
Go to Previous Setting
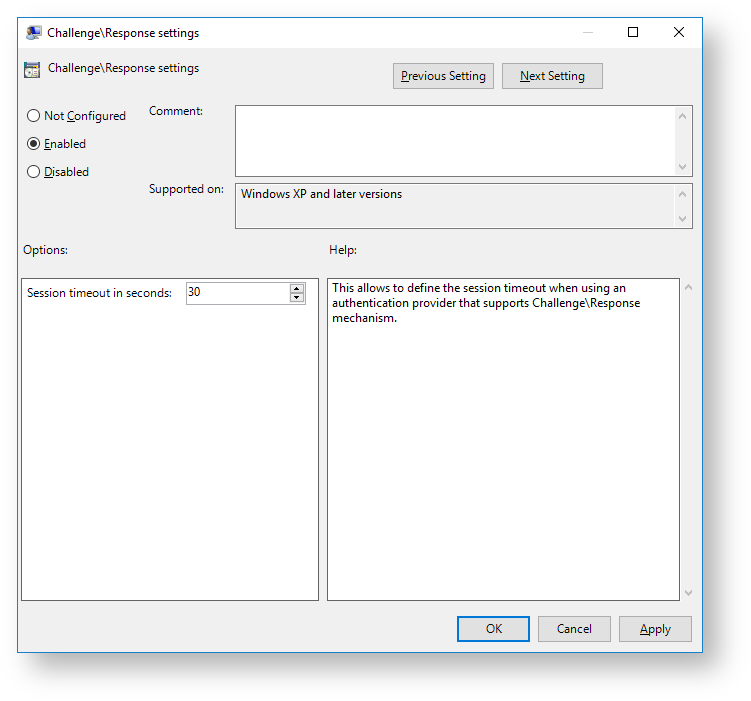click(443, 76)
